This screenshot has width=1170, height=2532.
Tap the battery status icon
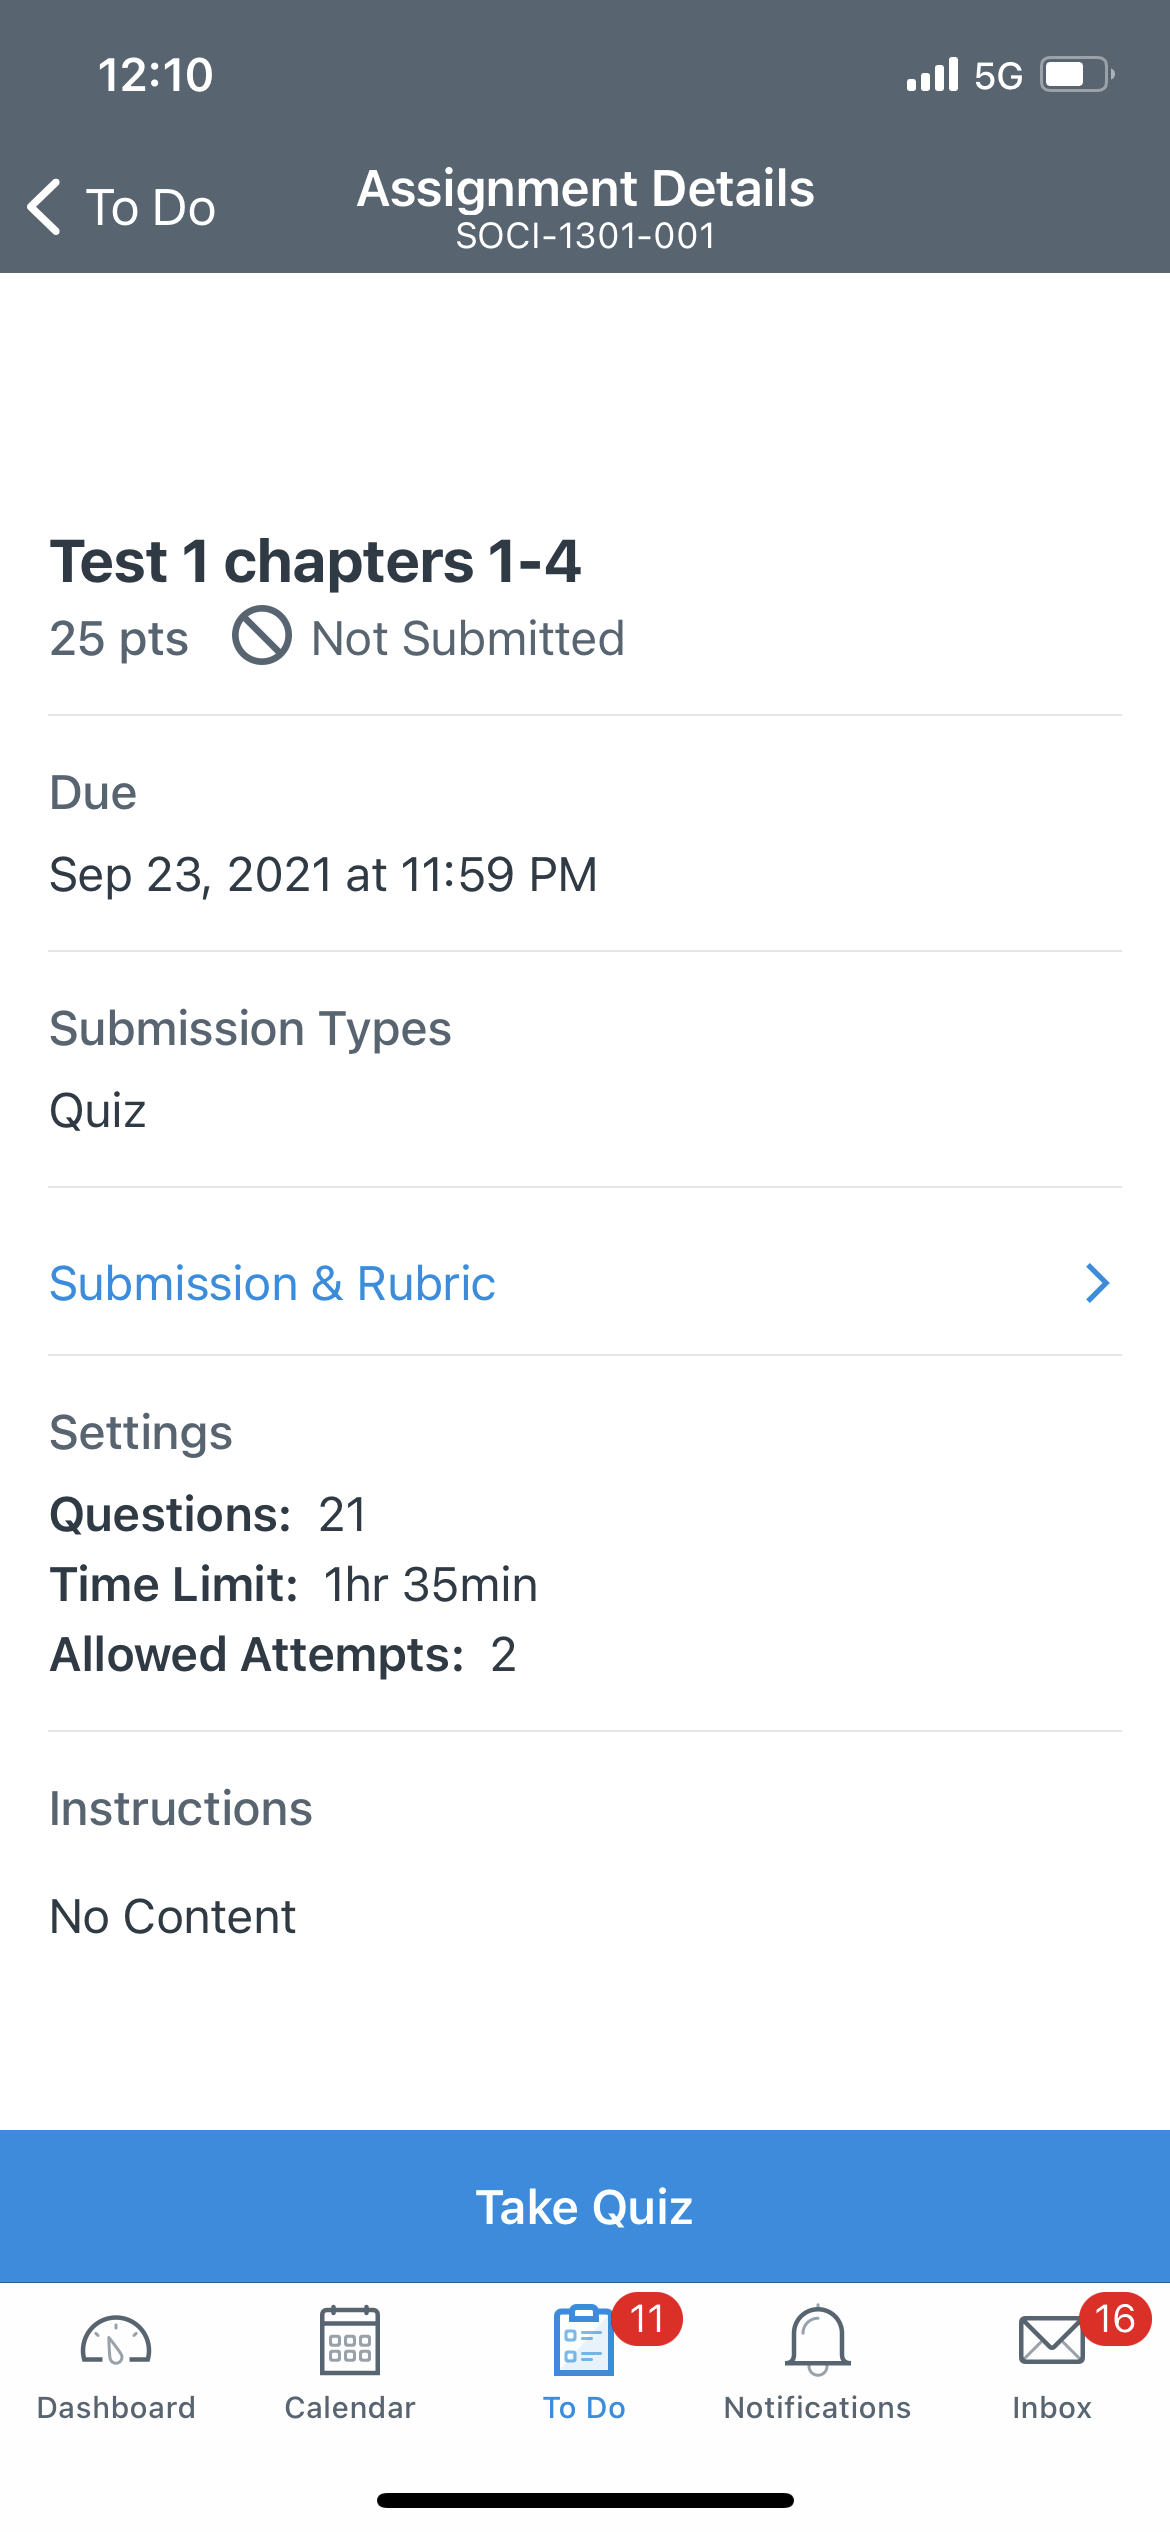pyautogui.click(x=1078, y=75)
